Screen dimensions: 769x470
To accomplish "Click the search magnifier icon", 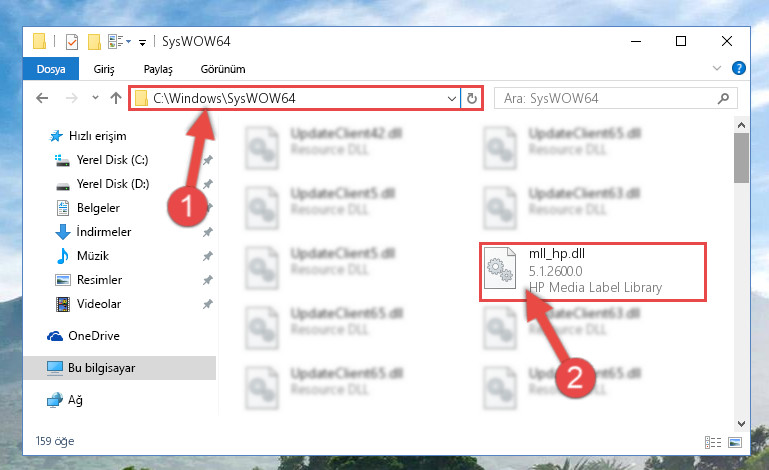I will tap(723, 99).
